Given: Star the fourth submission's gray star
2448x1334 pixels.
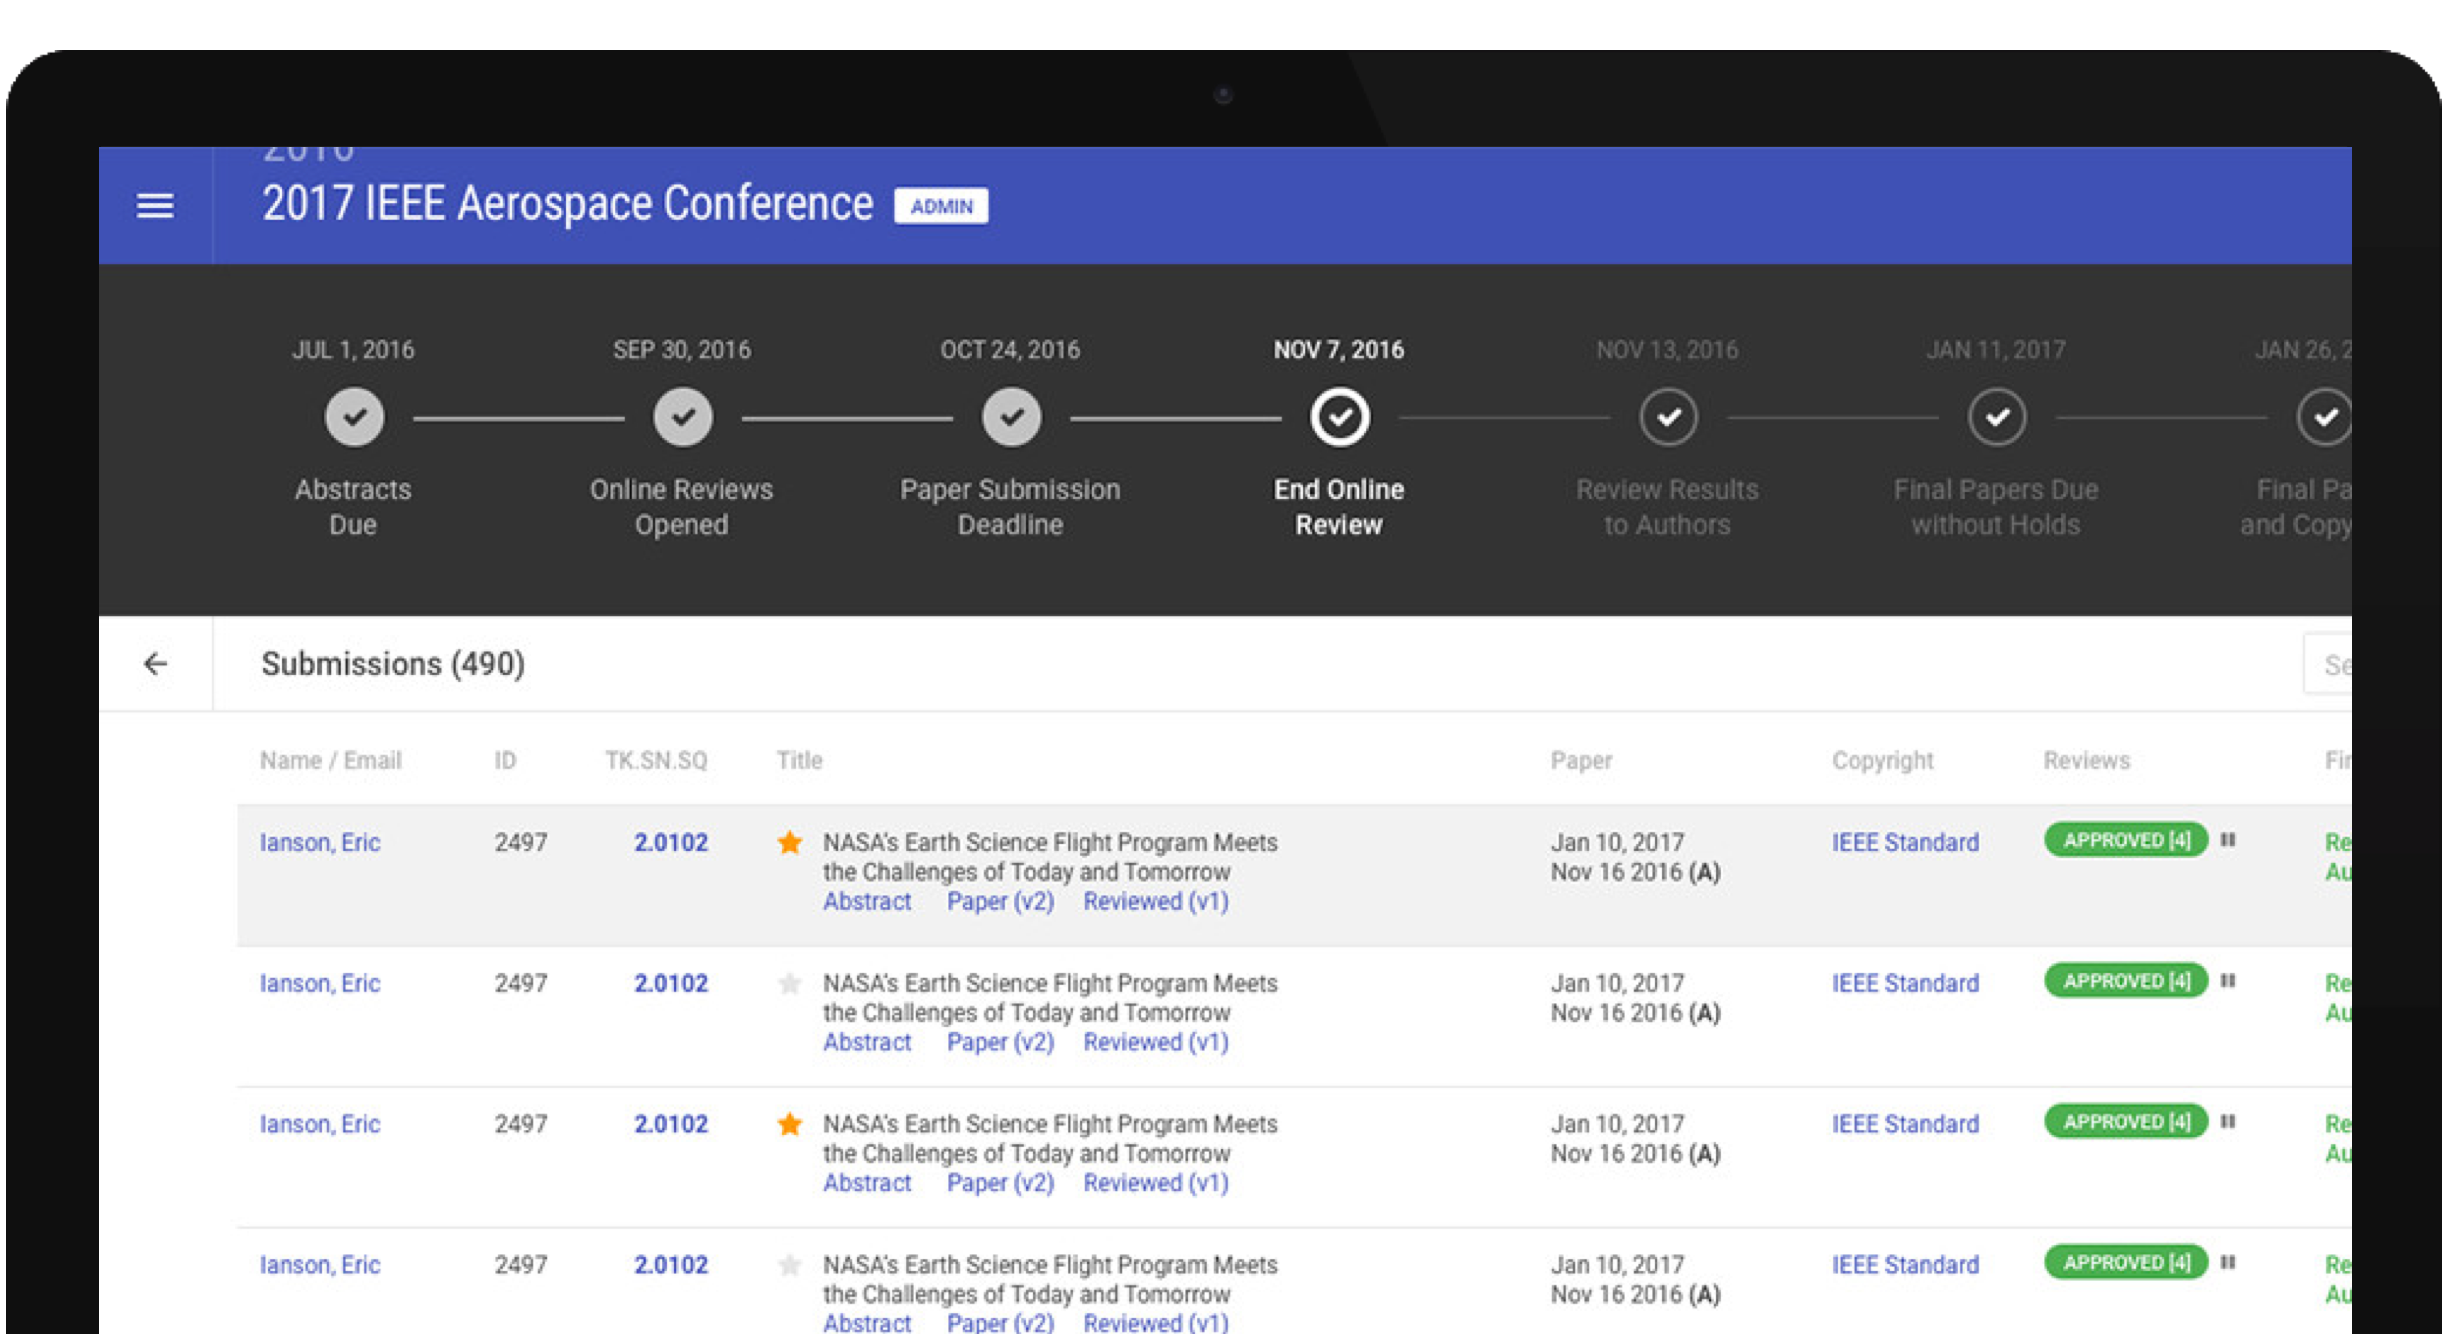Looking at the screenshot, I should [790, 1266].
